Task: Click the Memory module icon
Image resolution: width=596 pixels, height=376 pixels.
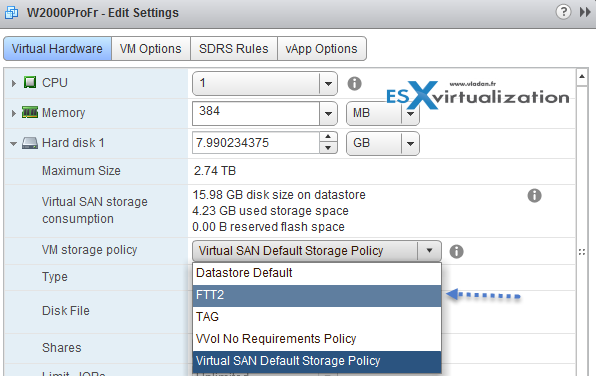Action: 30,113
